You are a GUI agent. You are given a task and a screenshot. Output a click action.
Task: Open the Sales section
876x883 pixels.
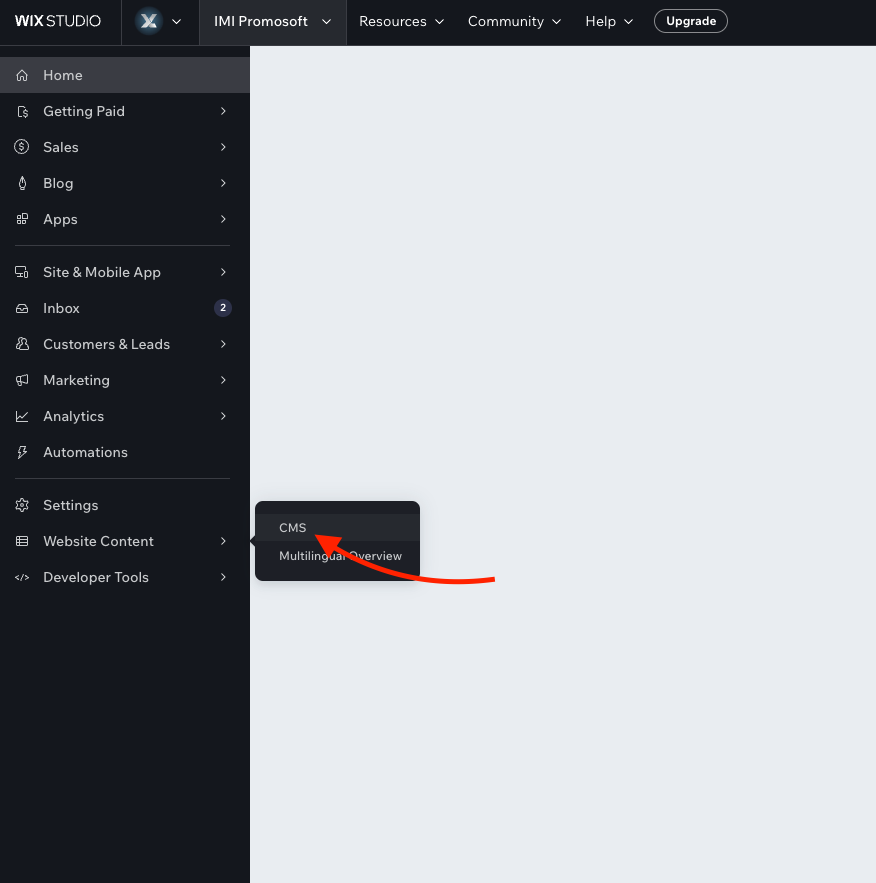coord(125,147)
